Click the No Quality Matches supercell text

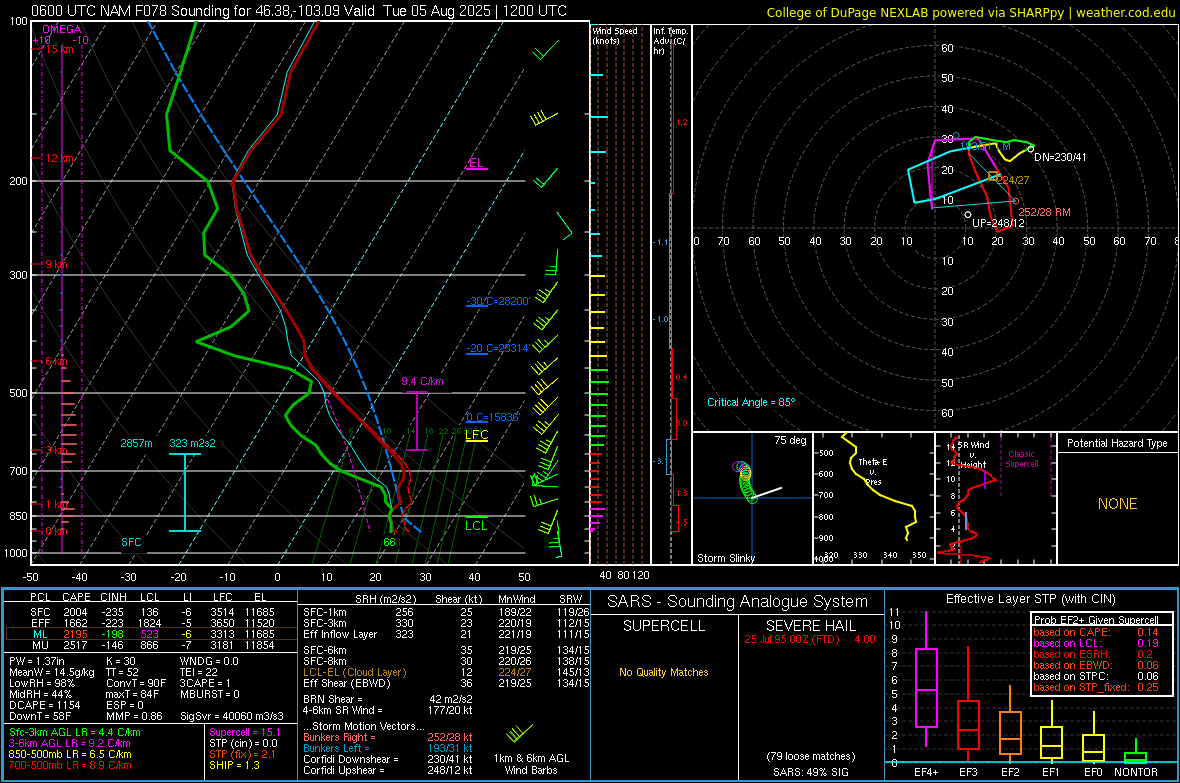(663, 672)
